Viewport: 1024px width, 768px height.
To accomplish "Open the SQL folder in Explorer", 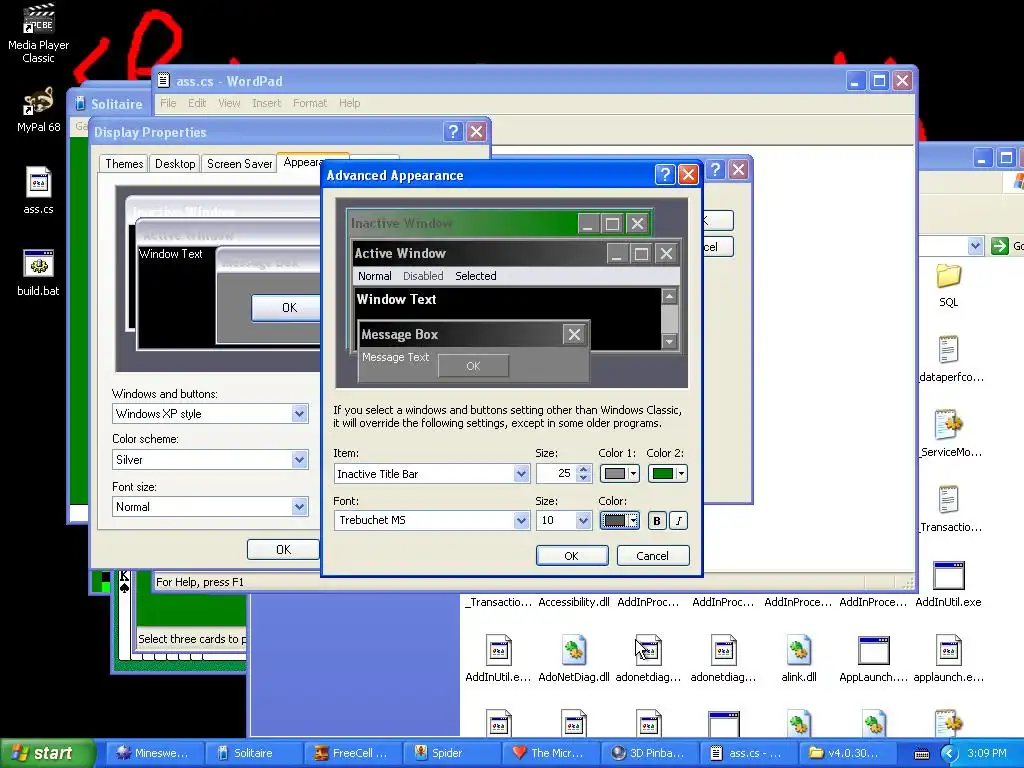I will (948, 285).
